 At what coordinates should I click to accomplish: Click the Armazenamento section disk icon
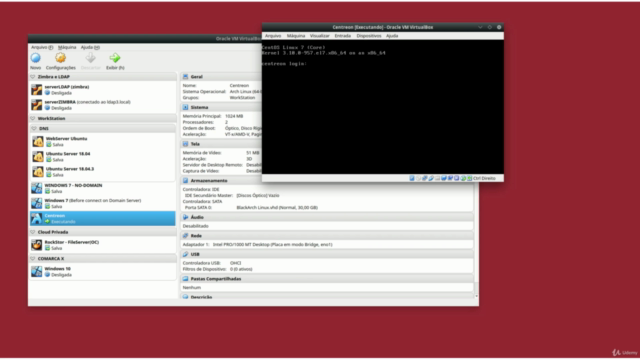185,180
